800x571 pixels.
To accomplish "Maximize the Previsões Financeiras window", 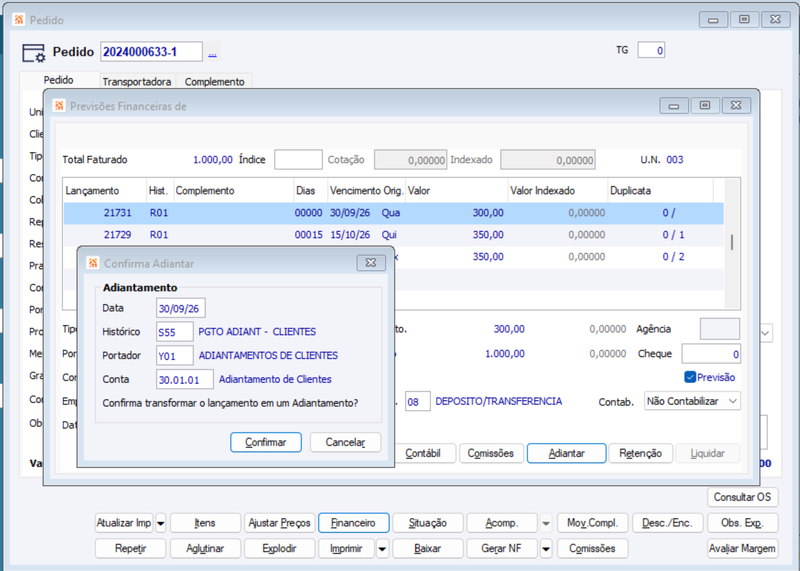I will click(x=705, y=105).
